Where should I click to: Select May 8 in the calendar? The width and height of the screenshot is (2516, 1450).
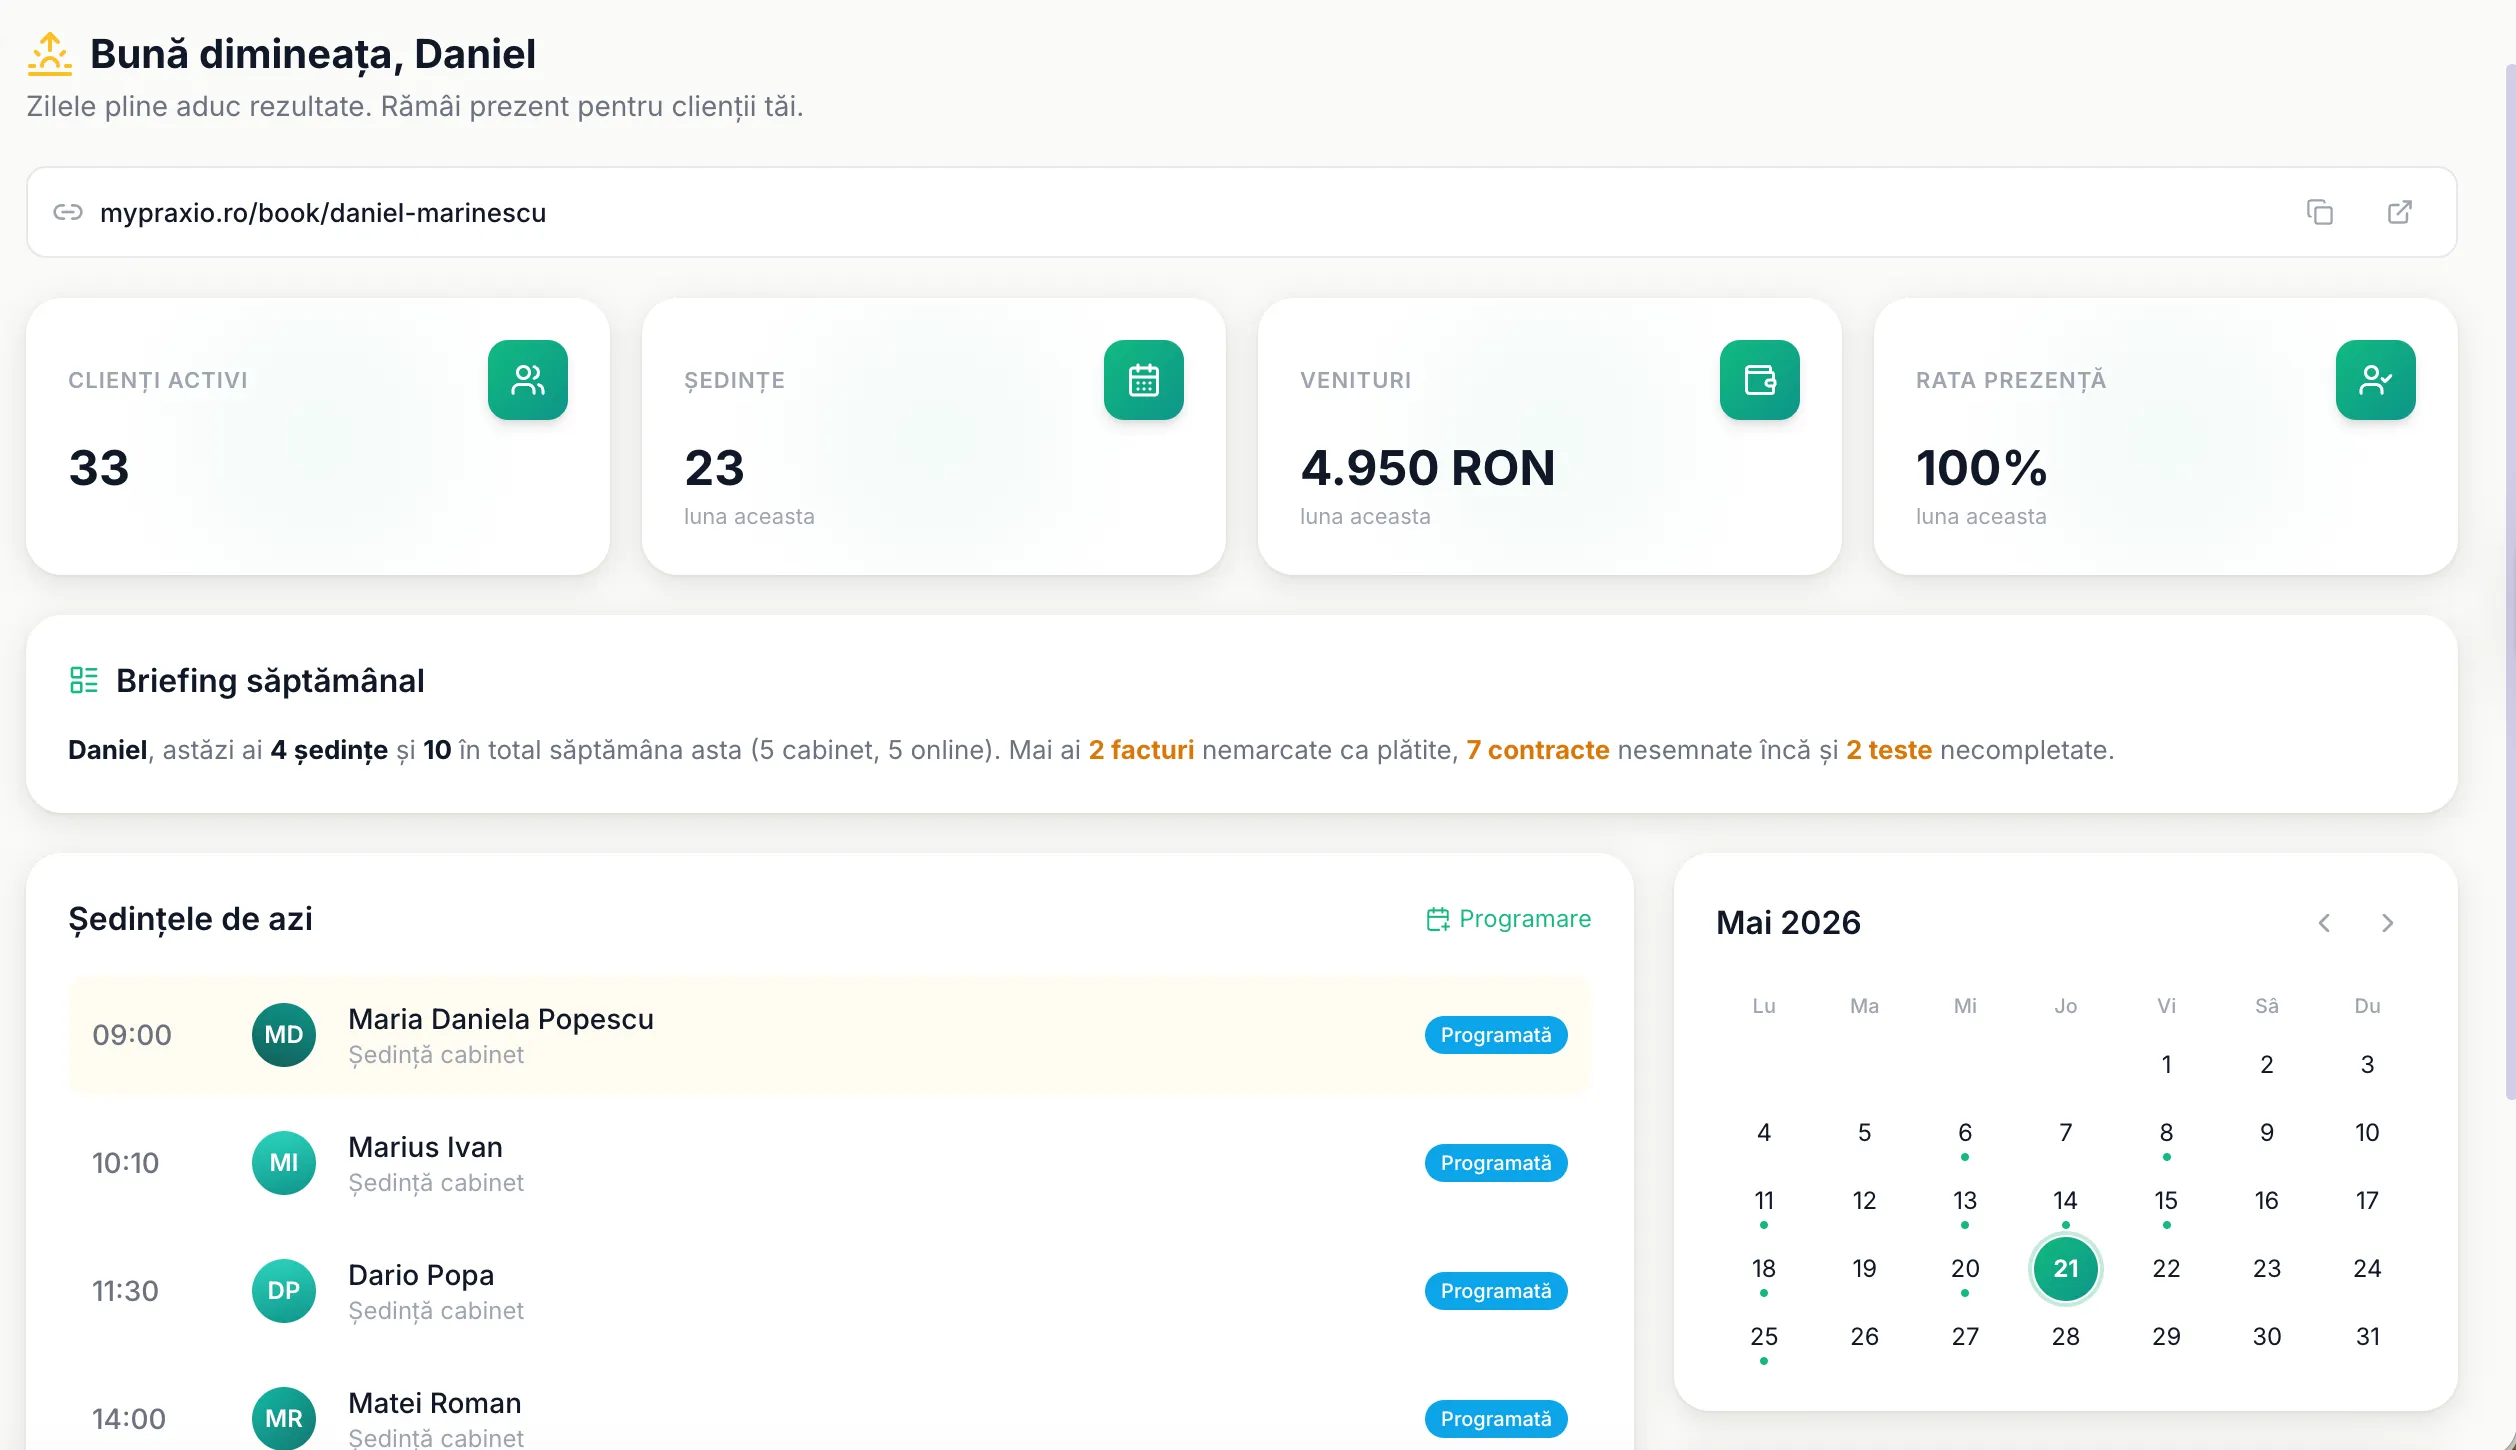(2166, 1133)
